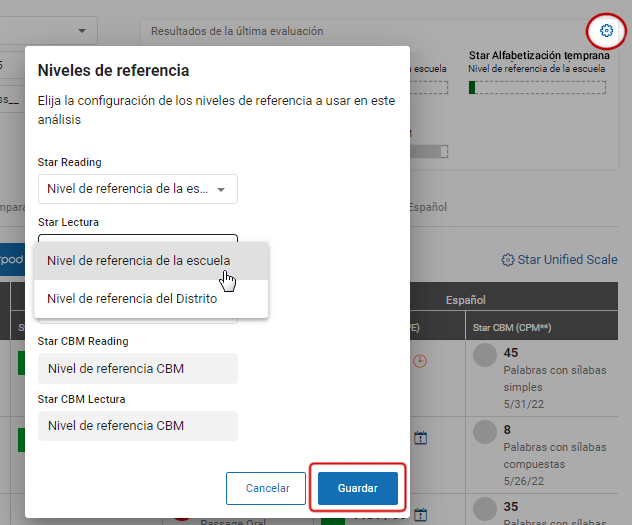Click 'Resultados de la última evaluación' heading
632x525 pixels.
pyautogui.click(x=237, y=31)
